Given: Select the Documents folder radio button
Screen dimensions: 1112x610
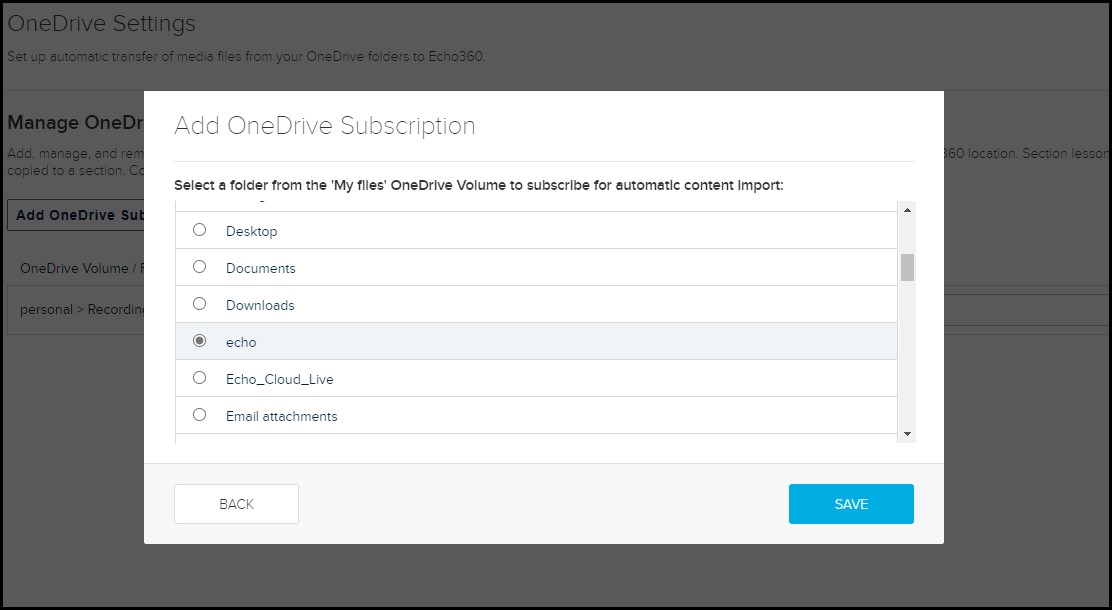Looking at the screenshot, I should (x=199, y=267).
